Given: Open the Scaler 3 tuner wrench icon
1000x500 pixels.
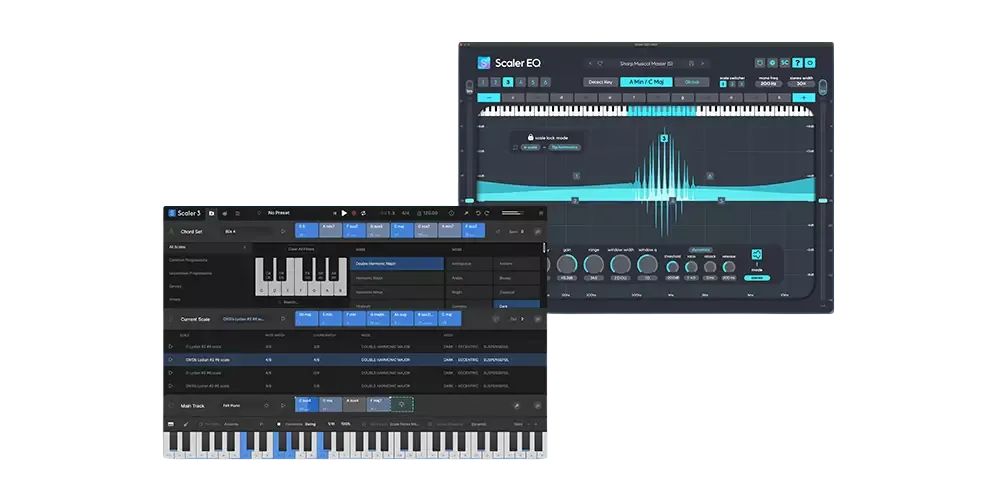Looking at the screenshot, I should tap(466, 213).
